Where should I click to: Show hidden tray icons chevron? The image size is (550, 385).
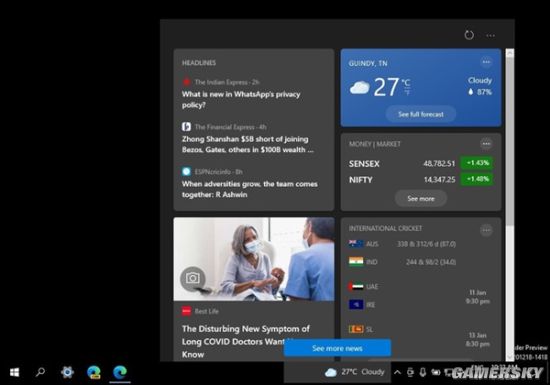click(x=397, y=372)
